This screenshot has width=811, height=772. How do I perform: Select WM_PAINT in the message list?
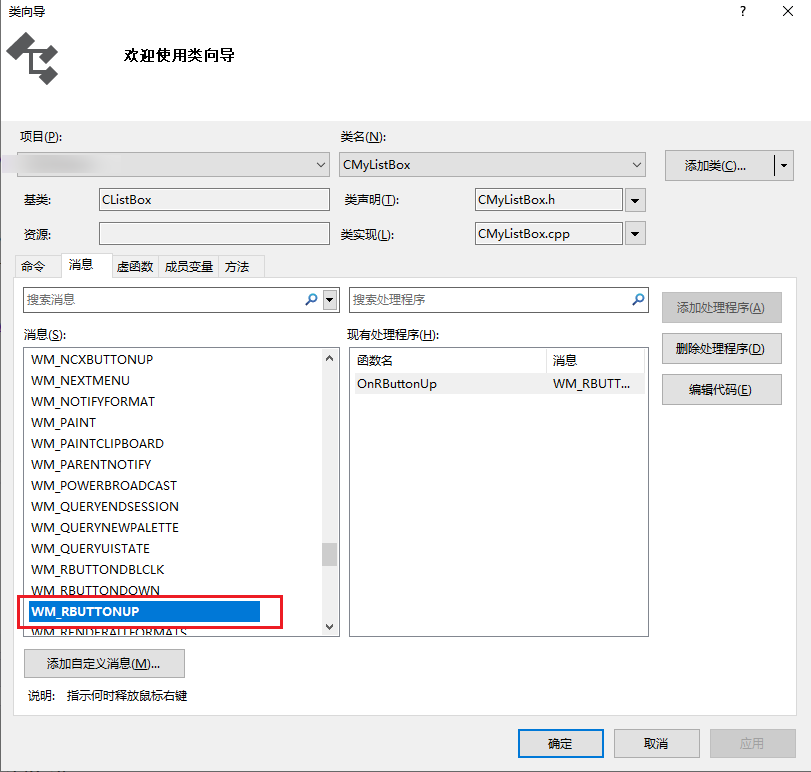pyautogui.click(x=64, y=423)
